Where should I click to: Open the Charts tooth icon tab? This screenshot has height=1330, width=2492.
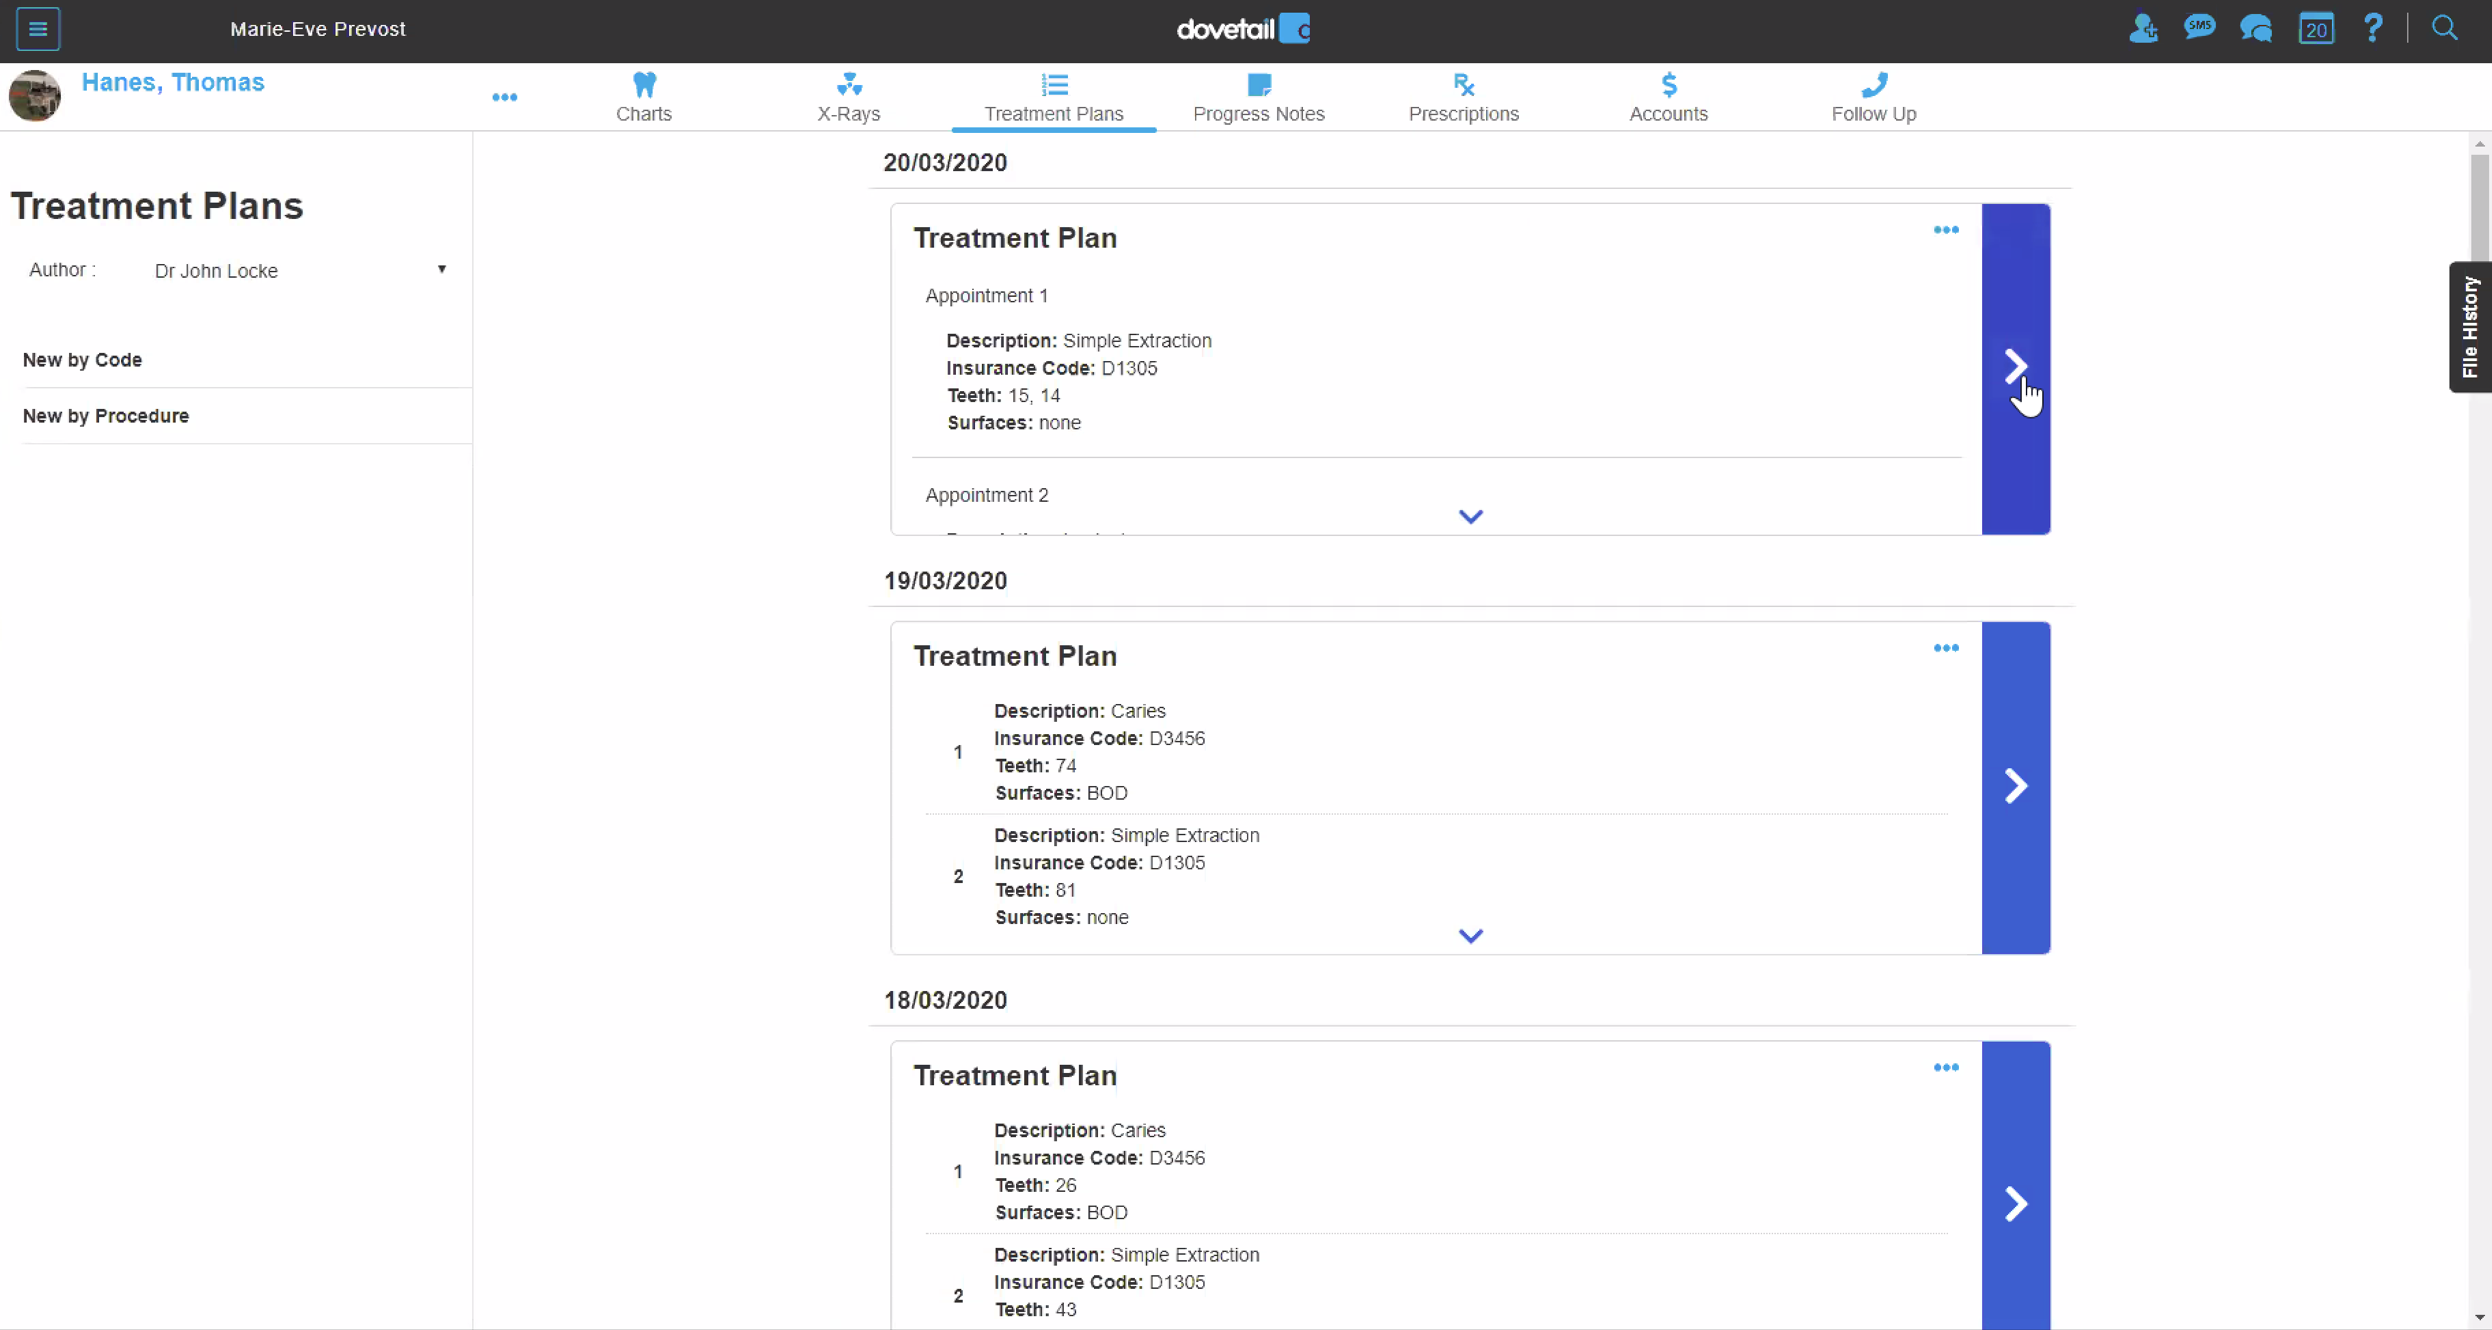(x=643, y=97)
